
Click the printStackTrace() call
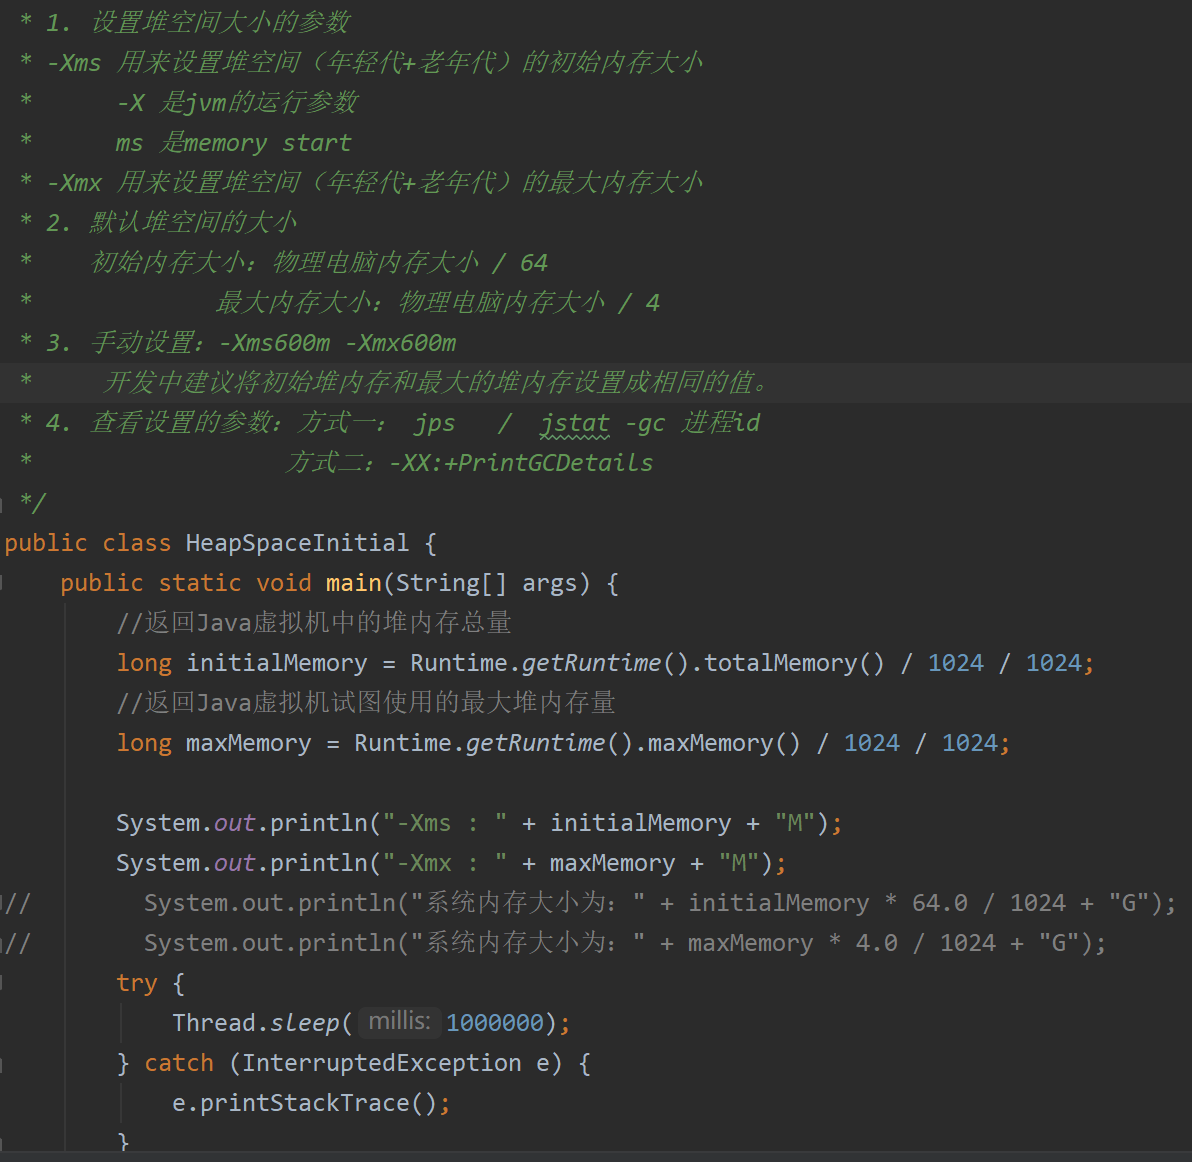318,1103
